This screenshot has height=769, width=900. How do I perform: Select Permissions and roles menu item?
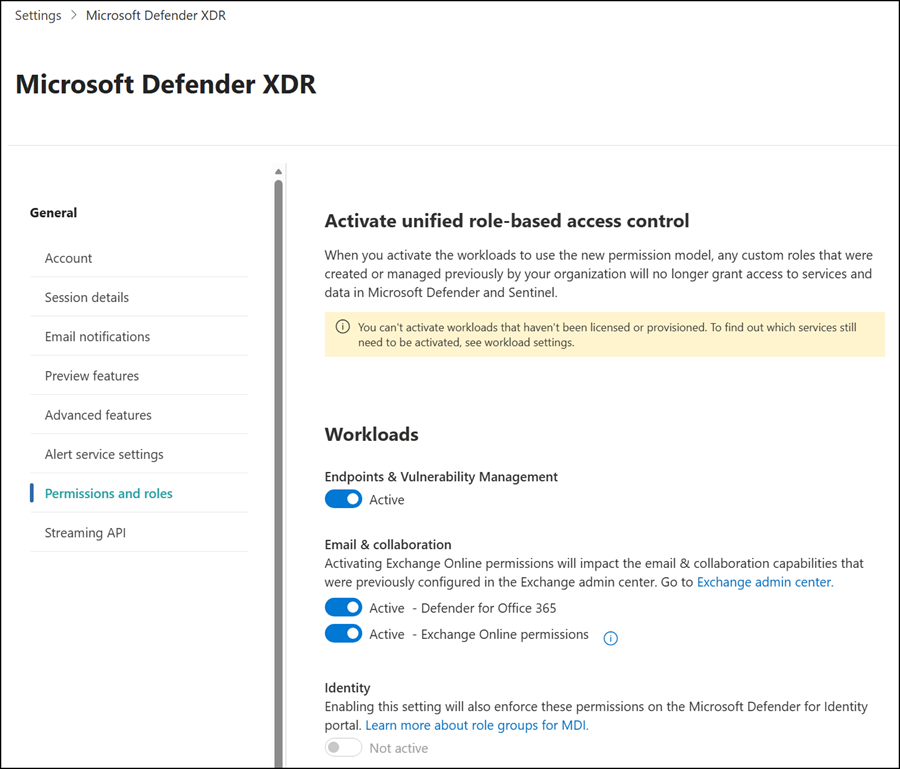coord(139,494)
